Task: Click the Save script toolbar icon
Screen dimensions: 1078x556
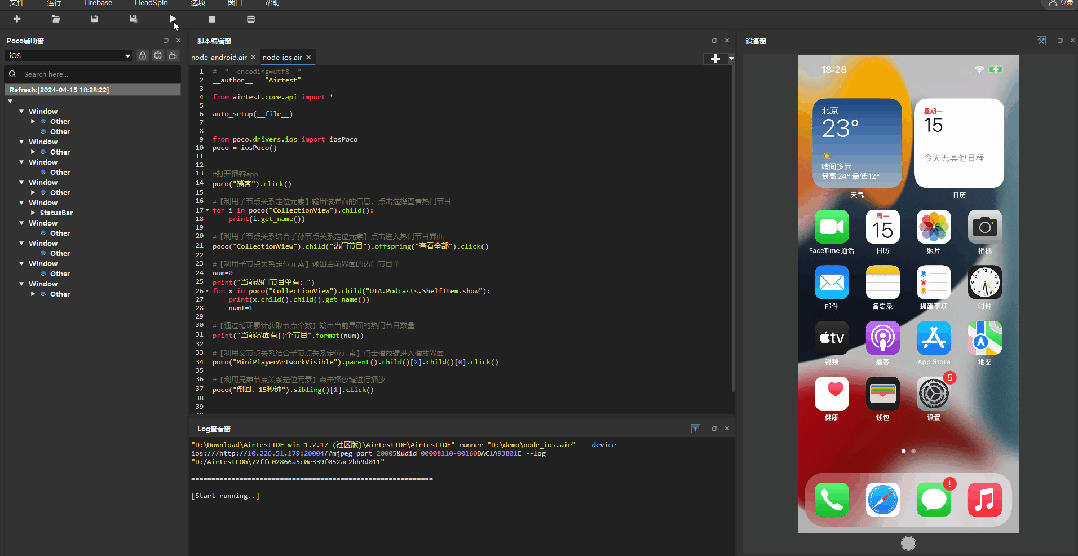Action: pyautogui.click(x=95, y=19)
